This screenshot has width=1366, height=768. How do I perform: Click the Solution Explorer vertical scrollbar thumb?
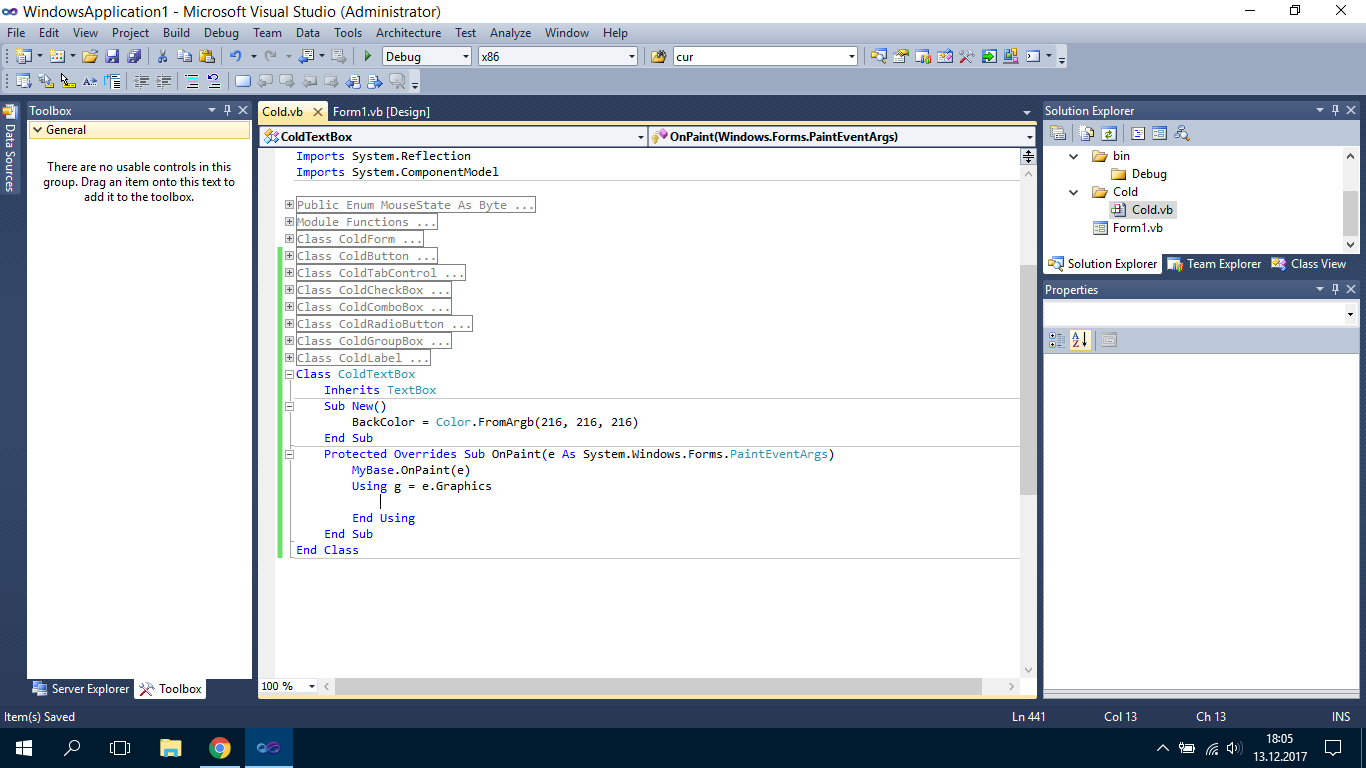pos(1350,212)
